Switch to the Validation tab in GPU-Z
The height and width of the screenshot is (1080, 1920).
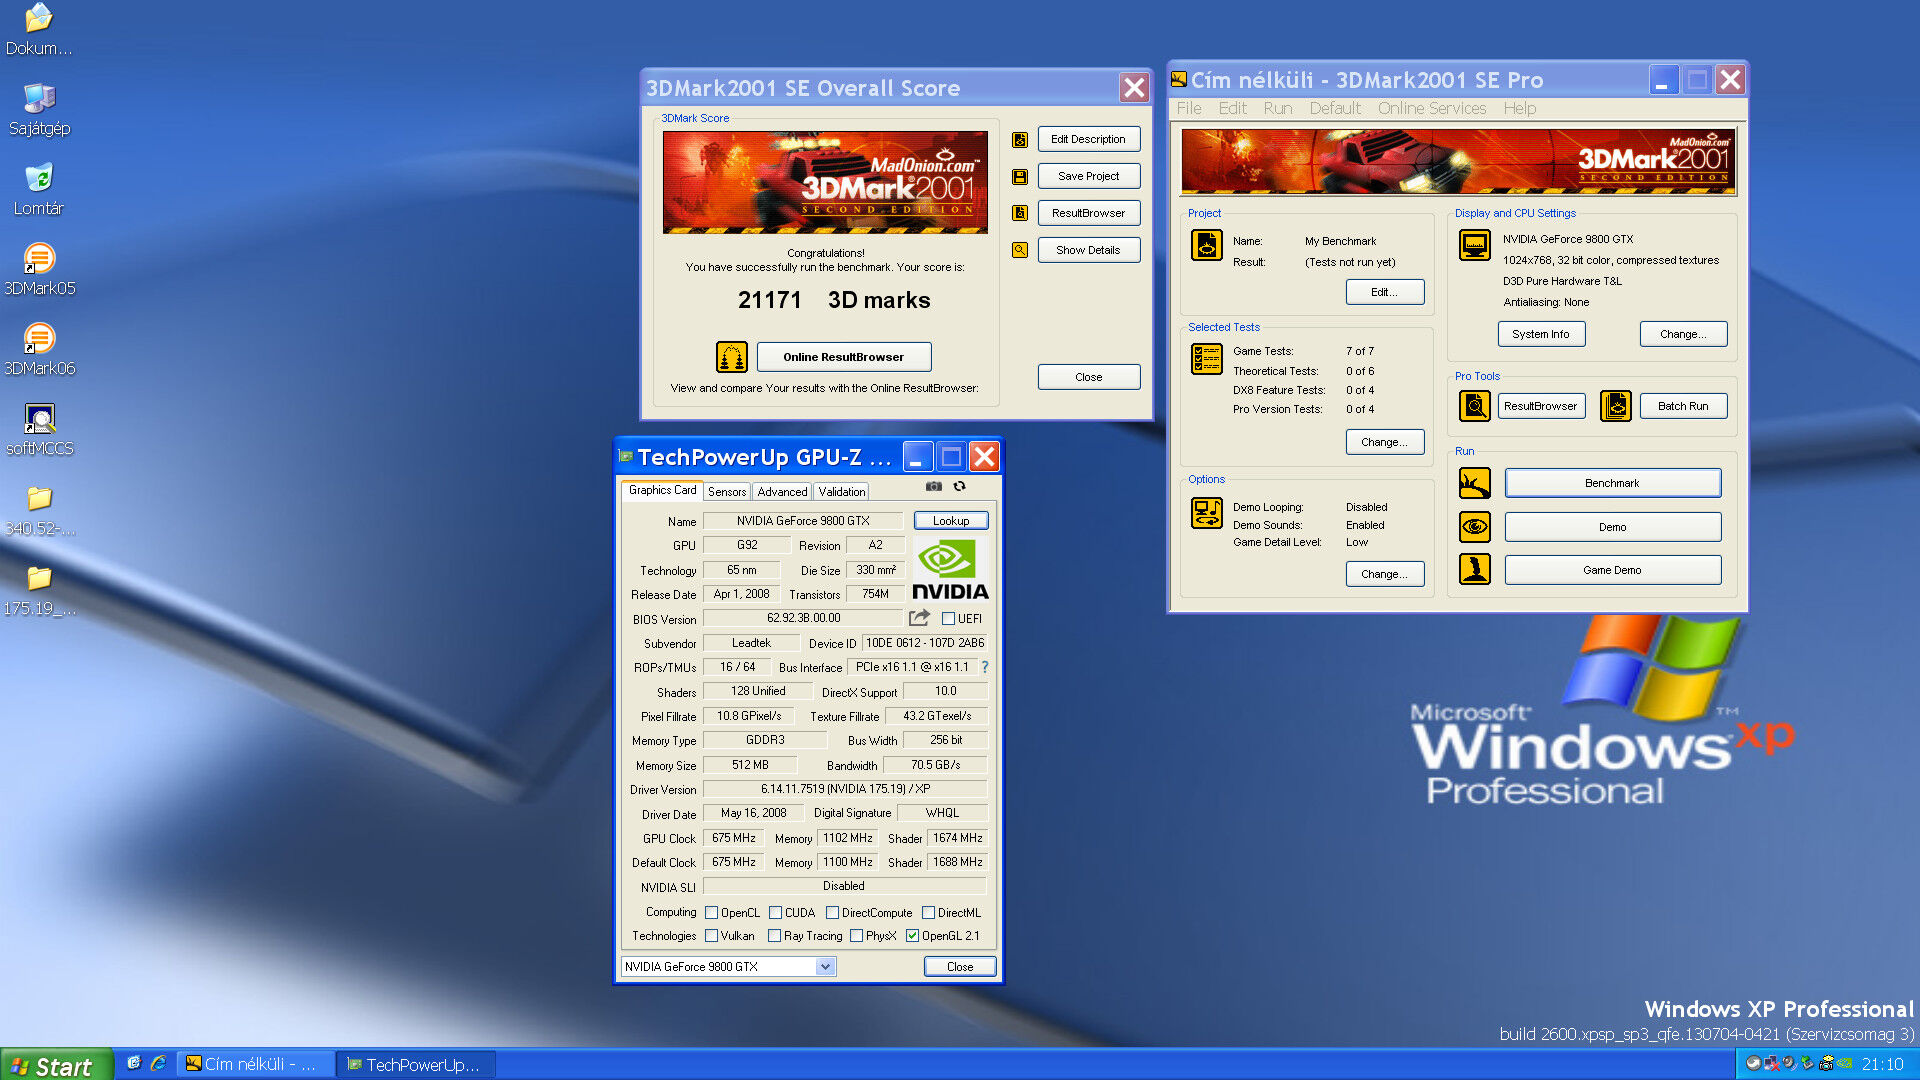842,492
